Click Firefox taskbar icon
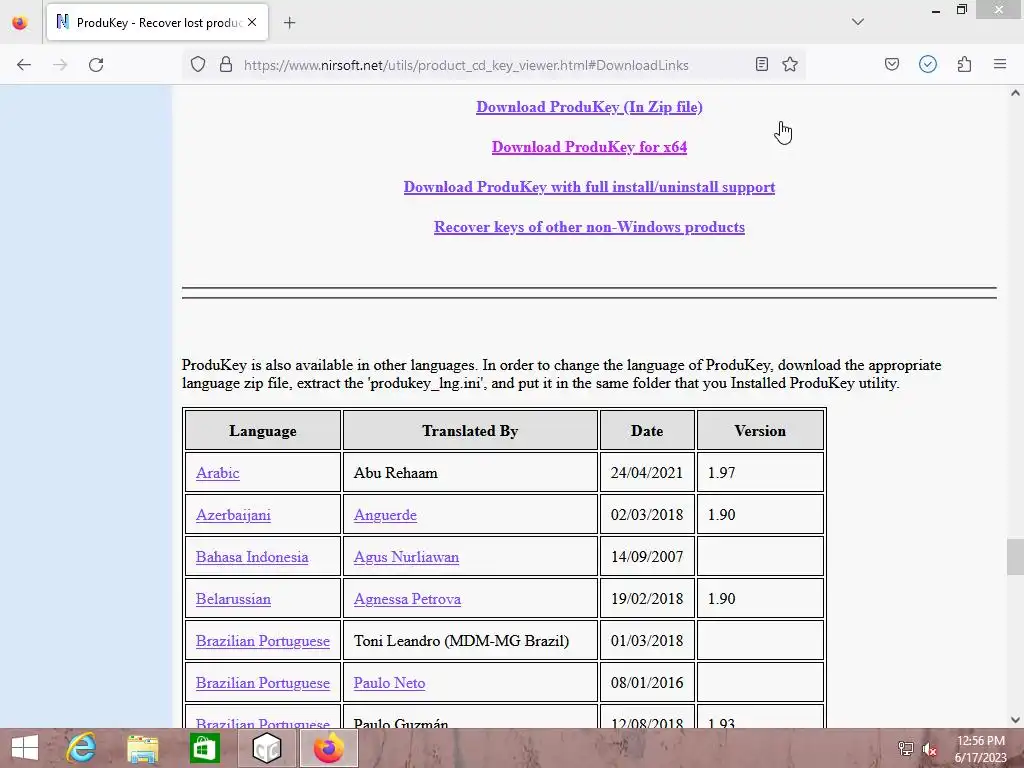This screenshot has width=1024, height=768. (x=328, y=748)
